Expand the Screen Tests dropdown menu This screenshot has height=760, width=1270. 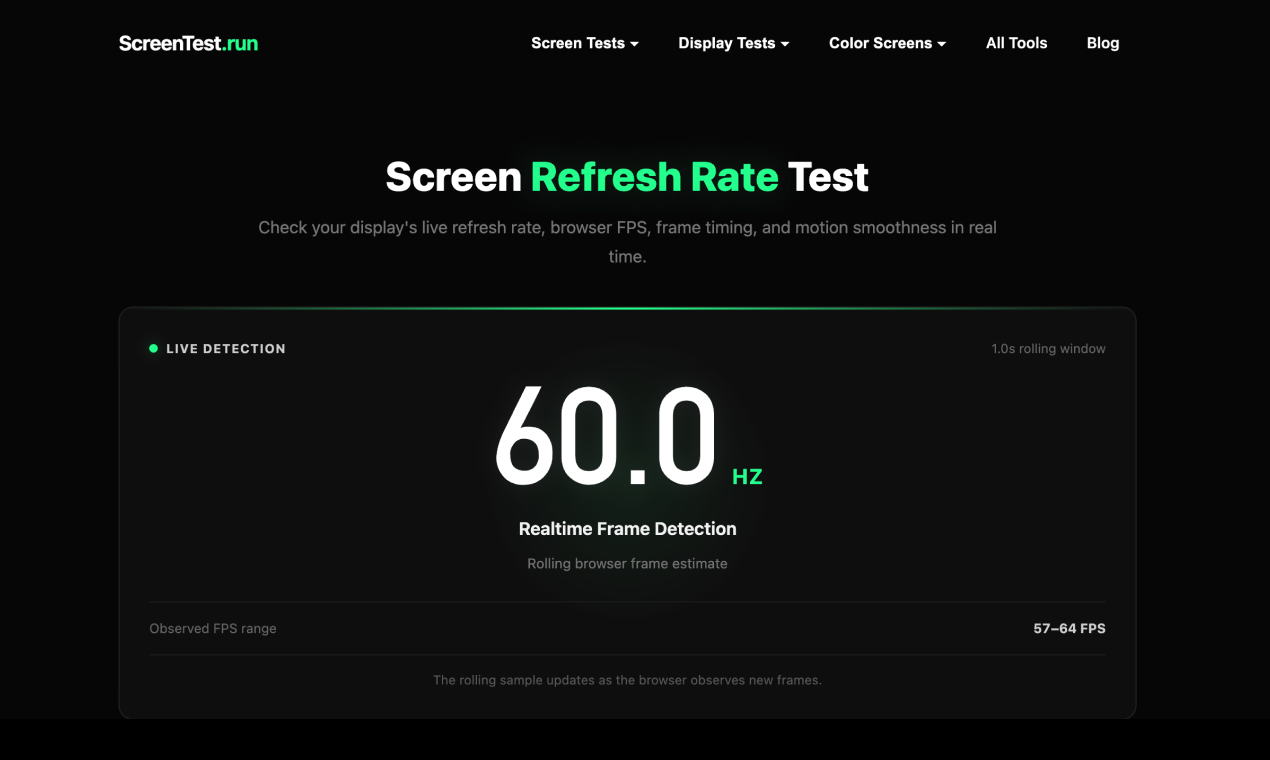[x=585, y=43]
